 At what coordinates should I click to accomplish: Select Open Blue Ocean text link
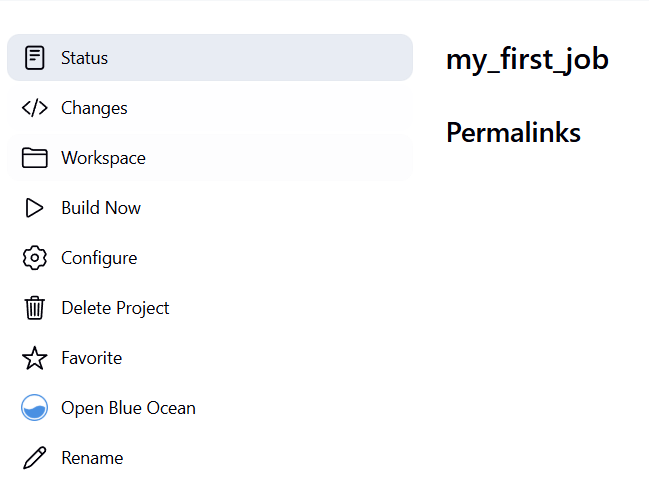pos(128,408)
